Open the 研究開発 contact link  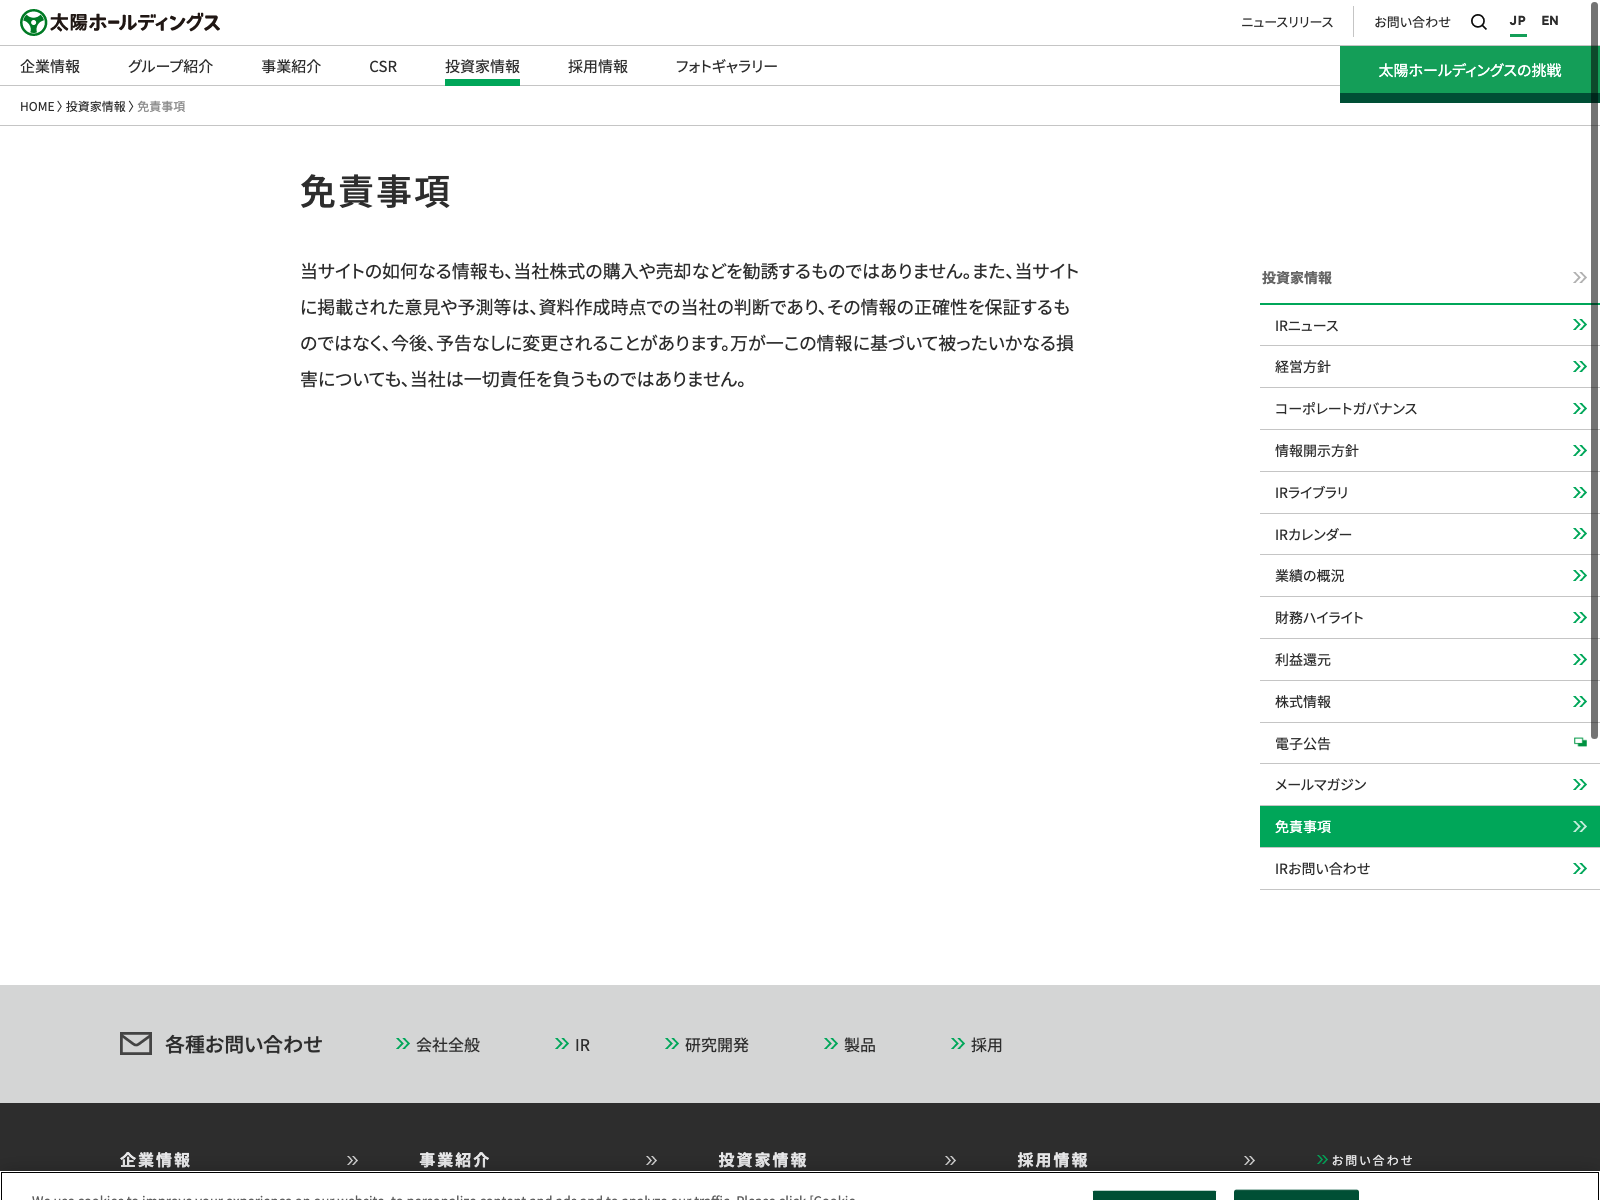point(716,1045)
